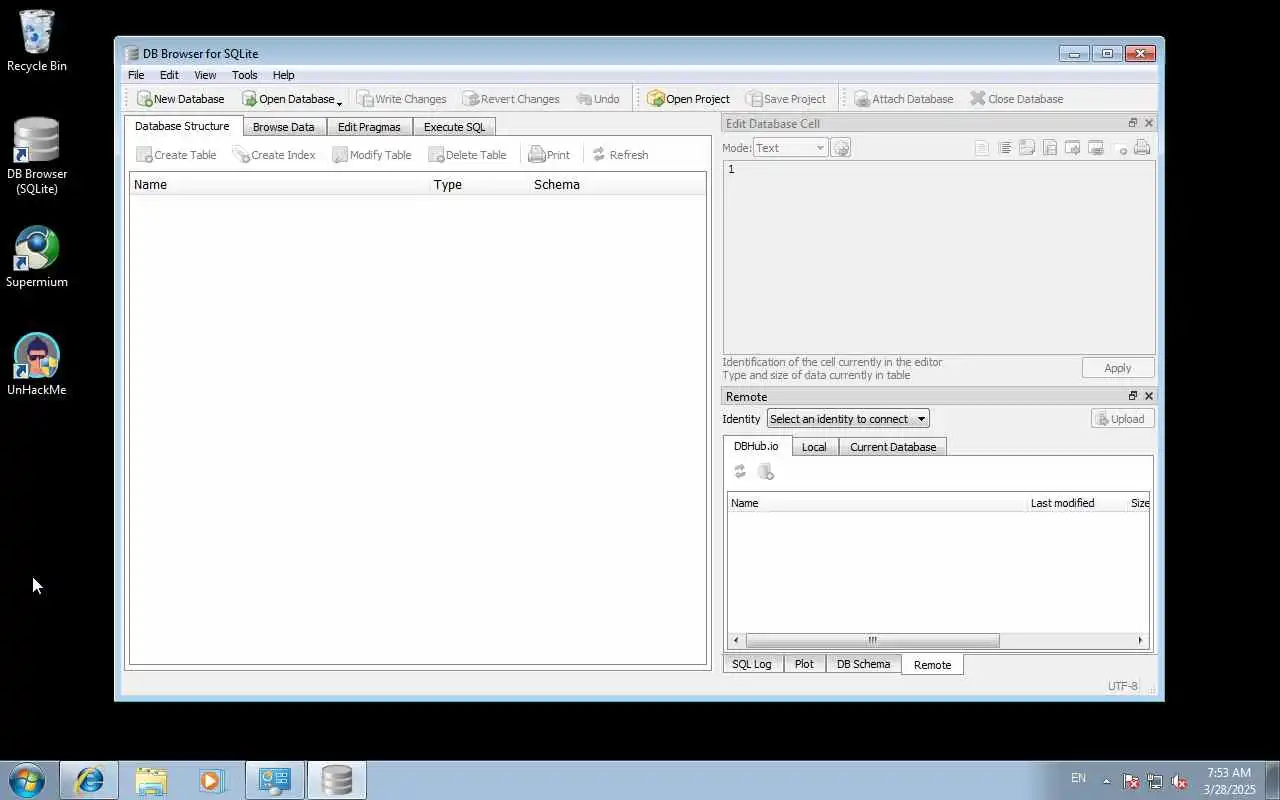Open the Tools menu
1280x800 pixels.
245,75
